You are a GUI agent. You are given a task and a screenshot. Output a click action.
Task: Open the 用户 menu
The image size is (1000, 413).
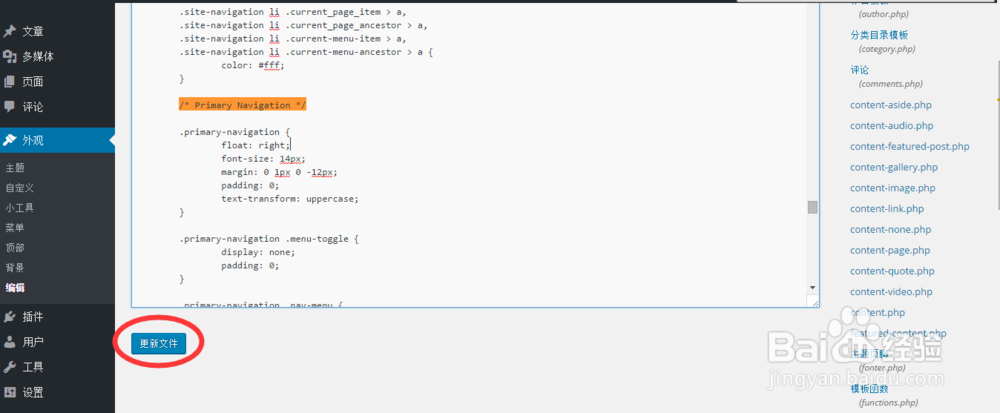[x=33, y=342]
